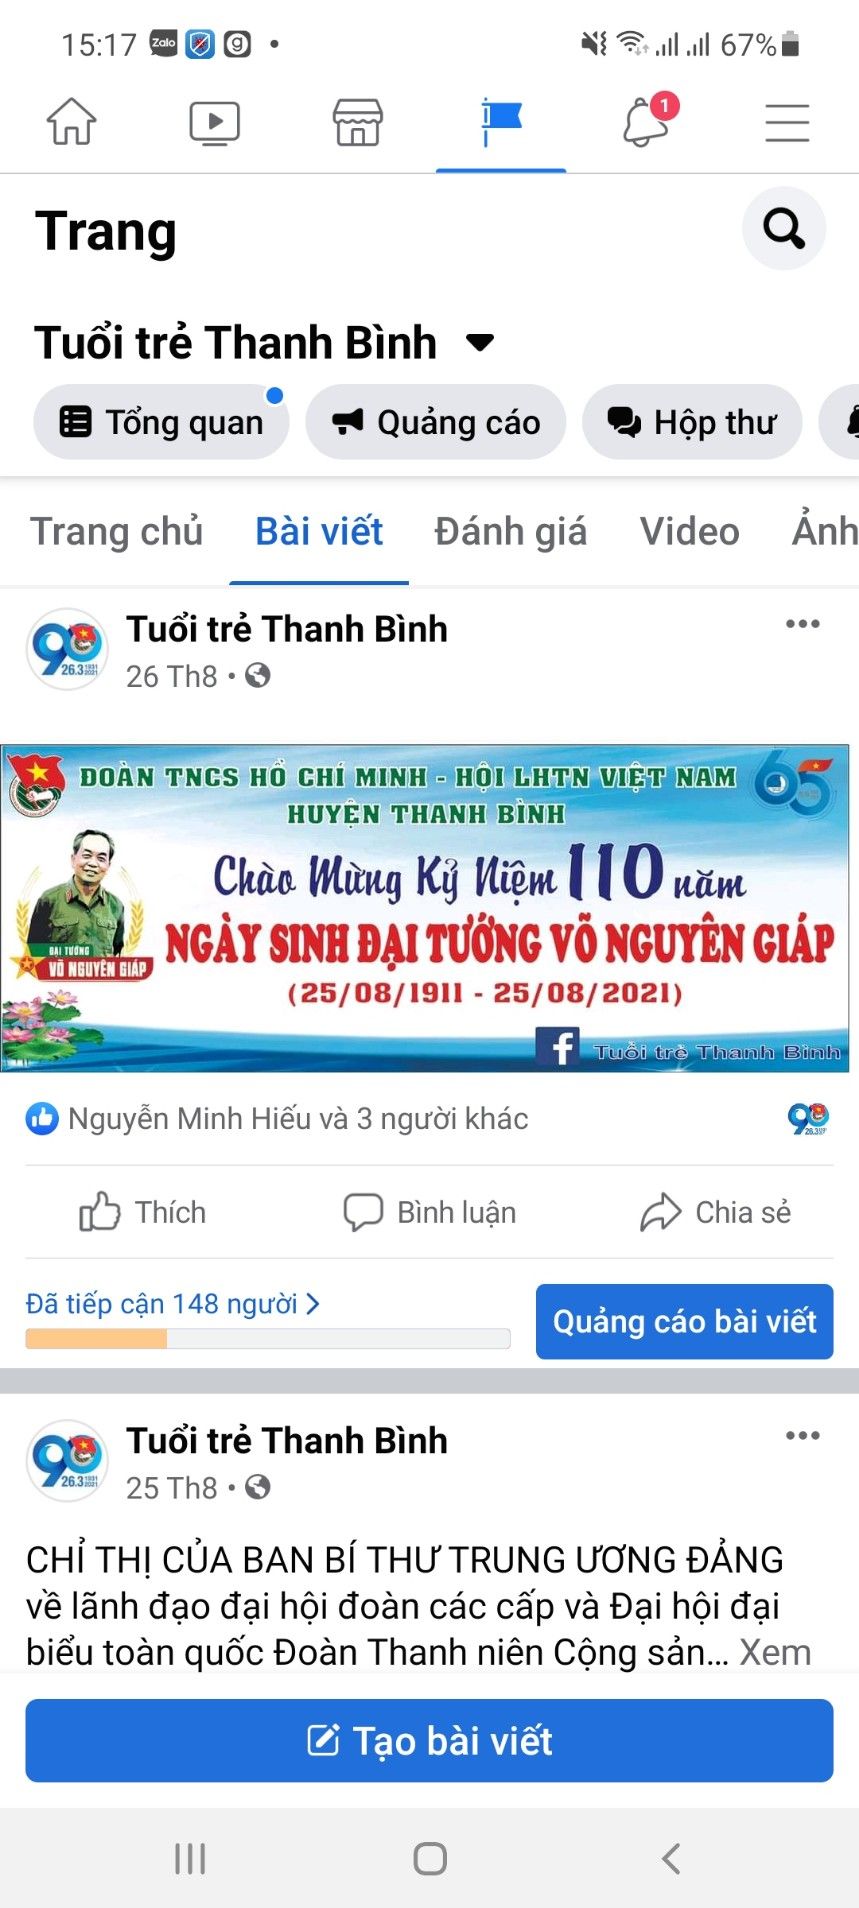859x1908 pixels.
Task: Open the hamburger menu icon
Action: tap(787, 123)
